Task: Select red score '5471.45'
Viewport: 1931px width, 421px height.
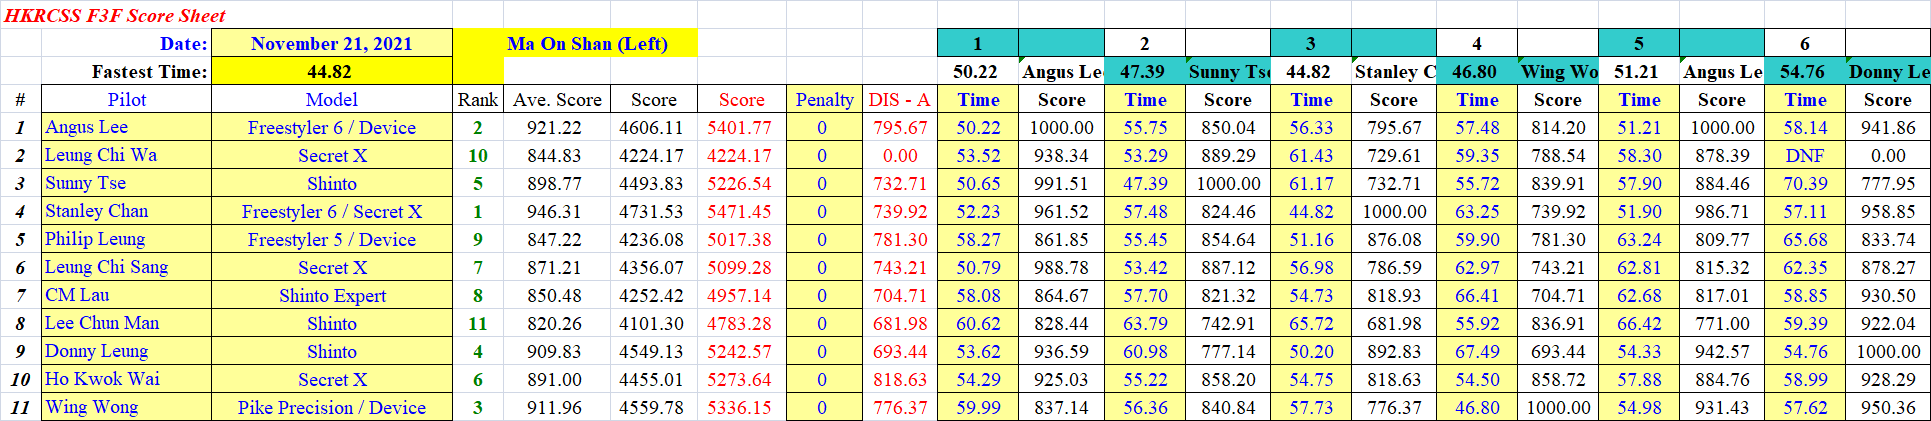Action: coord(739,211)
